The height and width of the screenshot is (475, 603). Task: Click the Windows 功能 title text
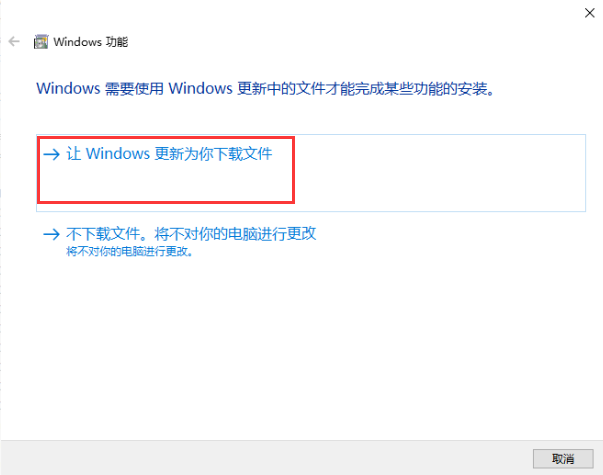point(91,42)
